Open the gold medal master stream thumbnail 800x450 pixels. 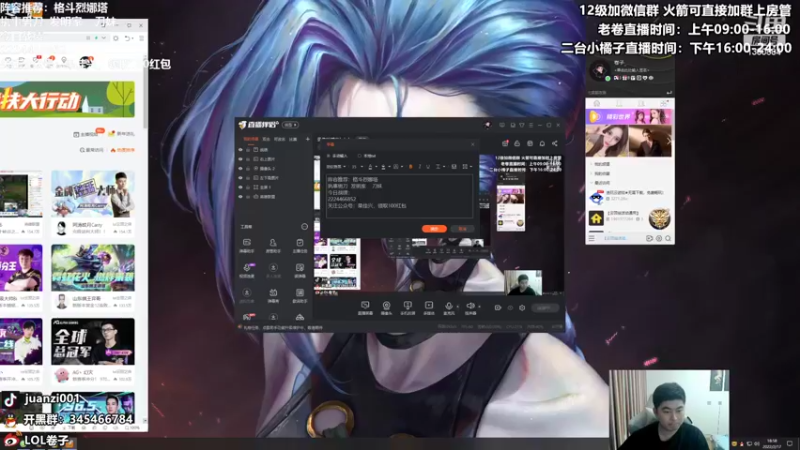(x=93, y=194)
